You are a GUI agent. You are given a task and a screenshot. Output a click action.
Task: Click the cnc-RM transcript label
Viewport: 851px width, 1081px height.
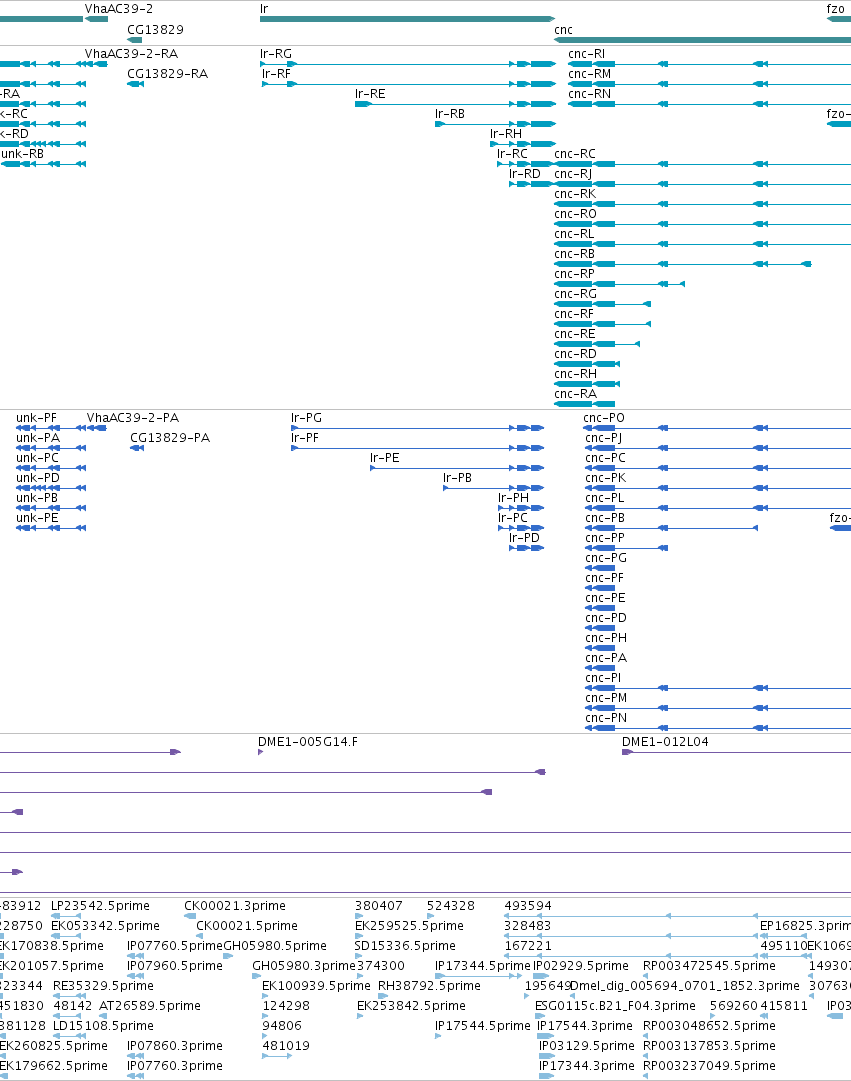[589, 74]
